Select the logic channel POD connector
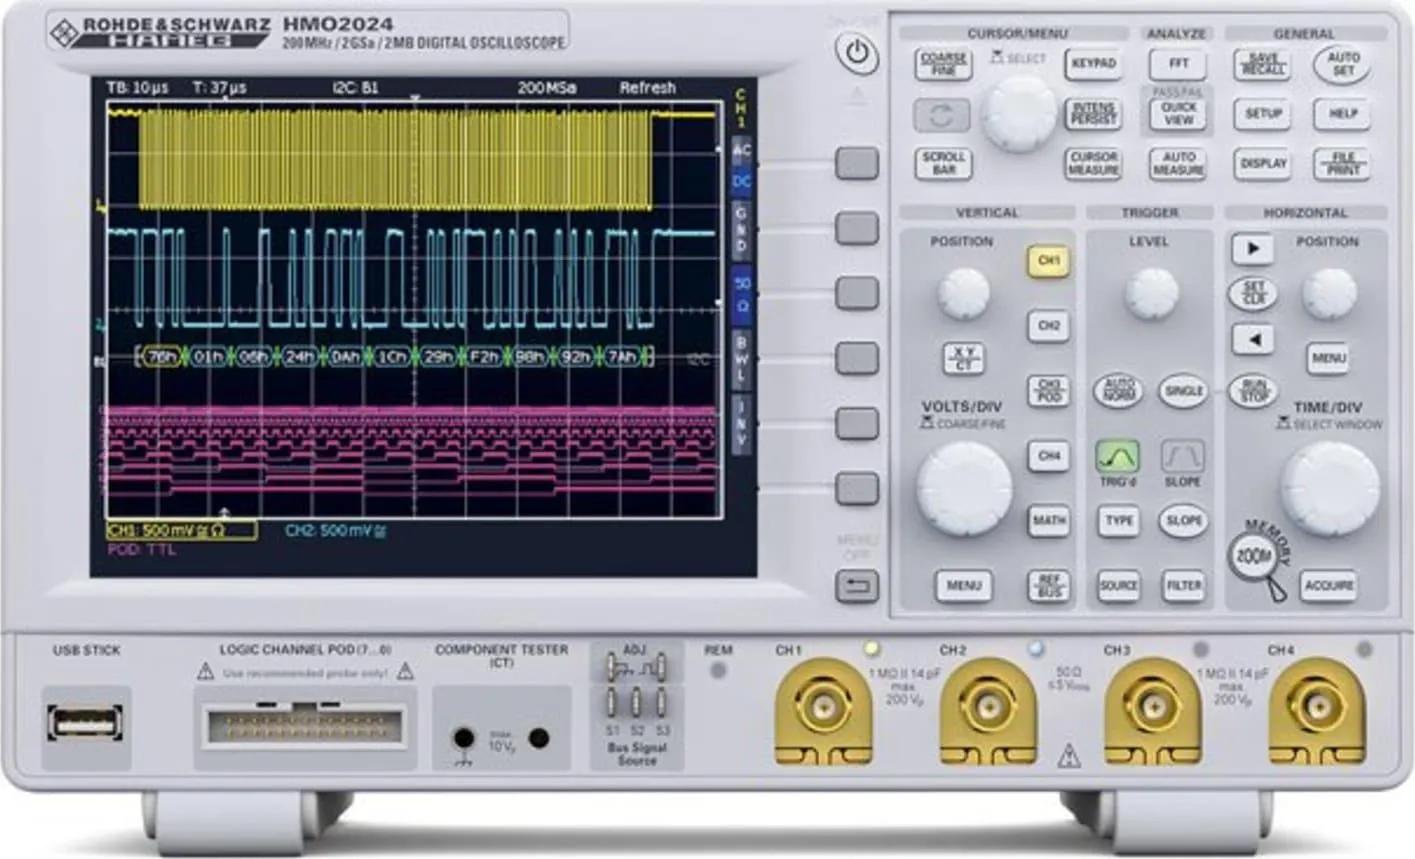Viewport: 1415px width, 859px height. coord(304,724)
